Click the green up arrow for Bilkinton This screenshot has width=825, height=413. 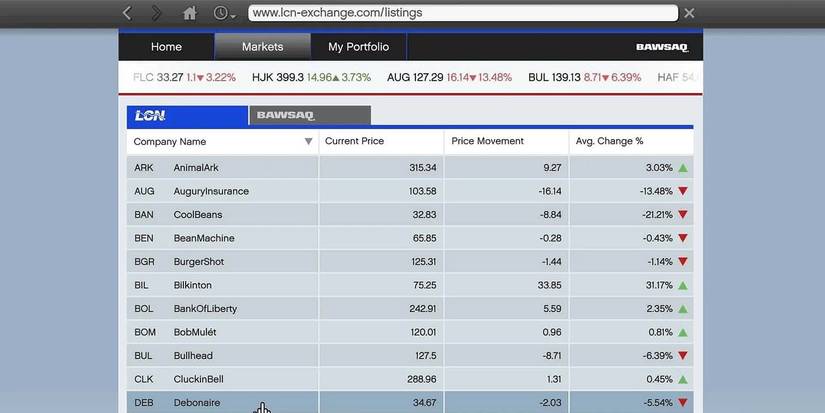pyautogui.click(x=683, y=285)
